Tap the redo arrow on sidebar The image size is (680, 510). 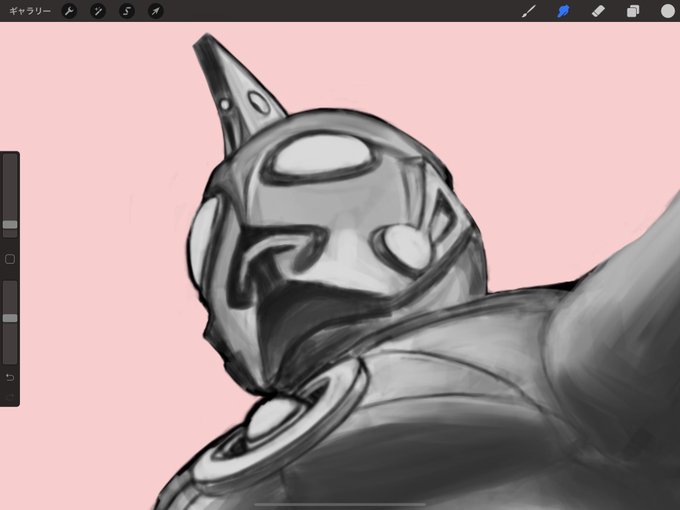tap(10, 396)
